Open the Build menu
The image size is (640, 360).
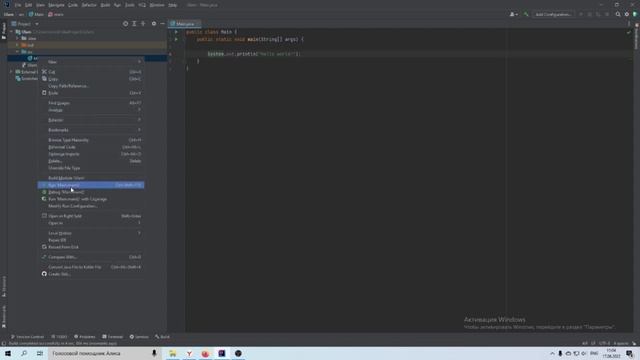coord(105,5)
